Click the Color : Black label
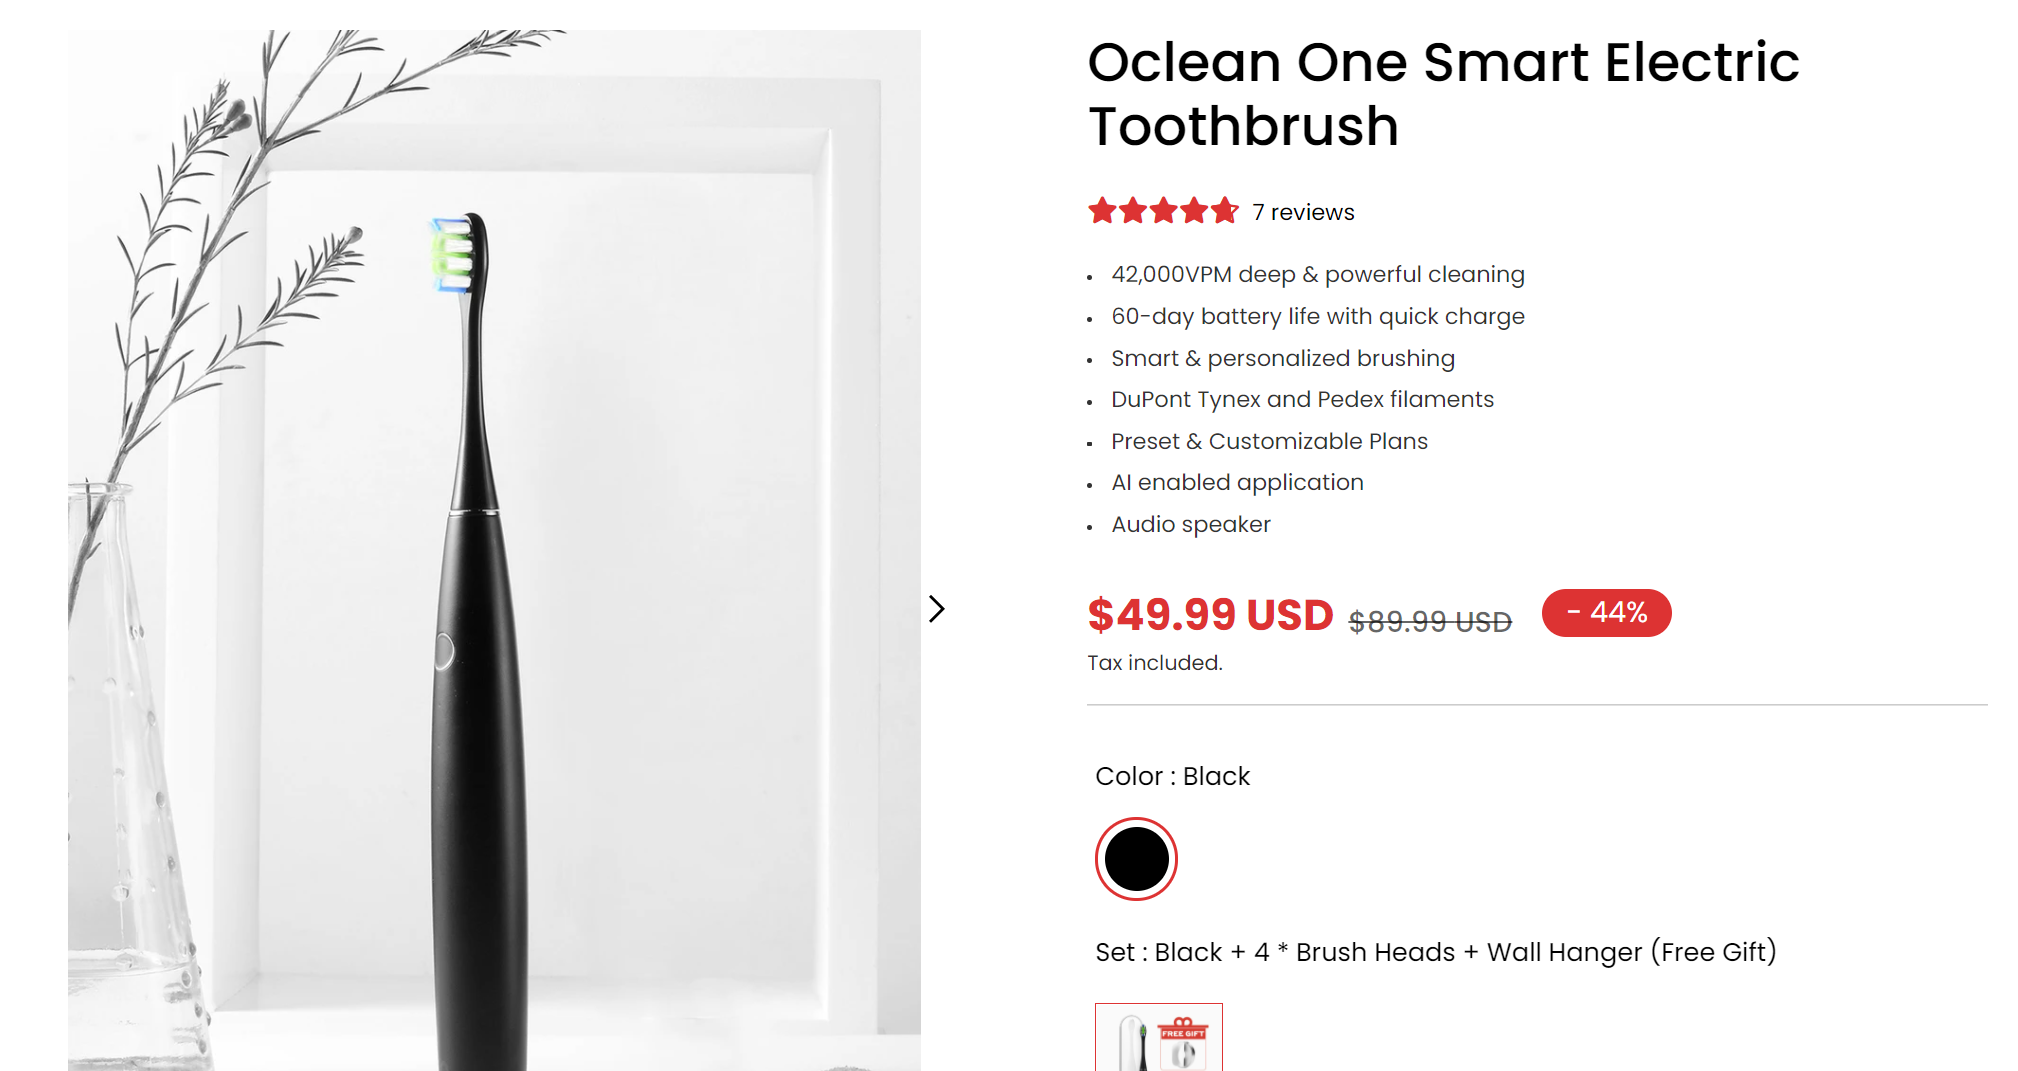Viewport: 2018px width, 1071px height. click(x=1172, y=776)
